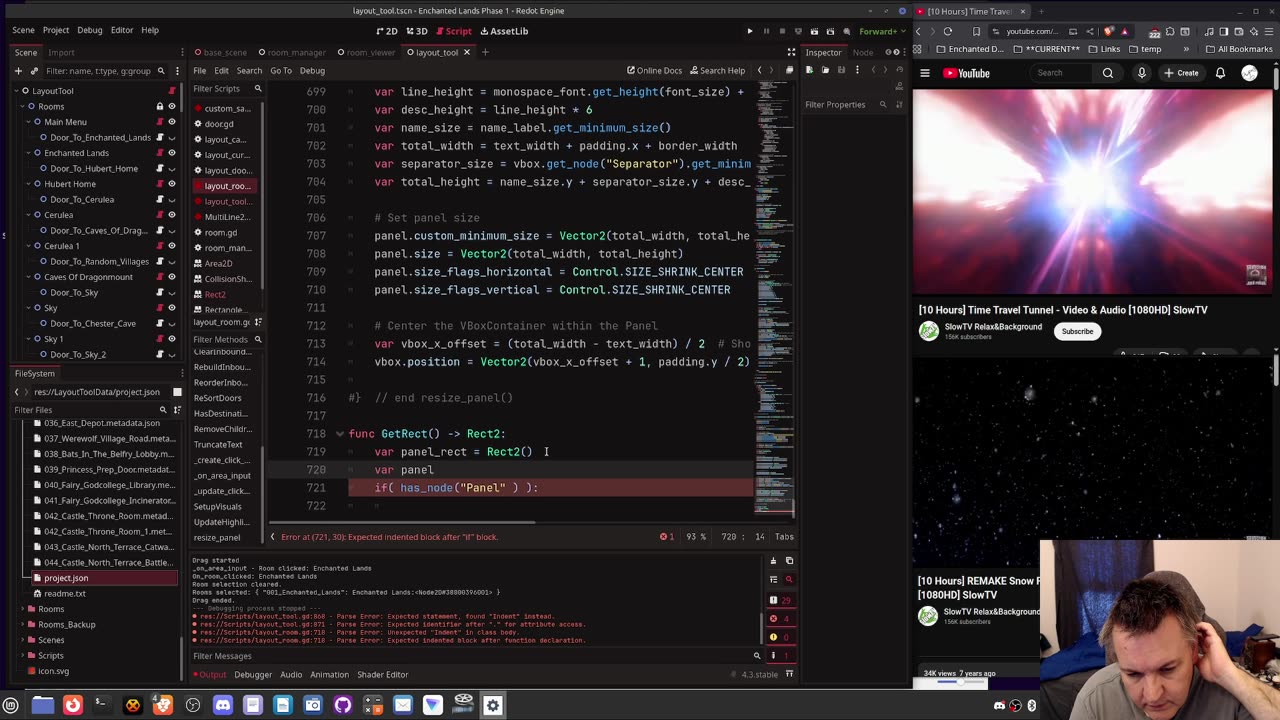
Task: Click the instantiate child scene link icon
Action: point(34,71)
